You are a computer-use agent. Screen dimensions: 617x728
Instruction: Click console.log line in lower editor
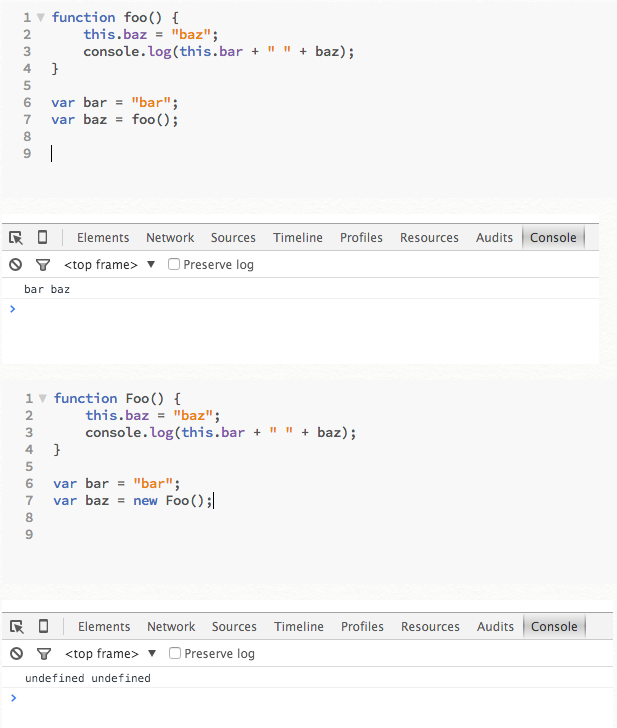pos(221,433)
